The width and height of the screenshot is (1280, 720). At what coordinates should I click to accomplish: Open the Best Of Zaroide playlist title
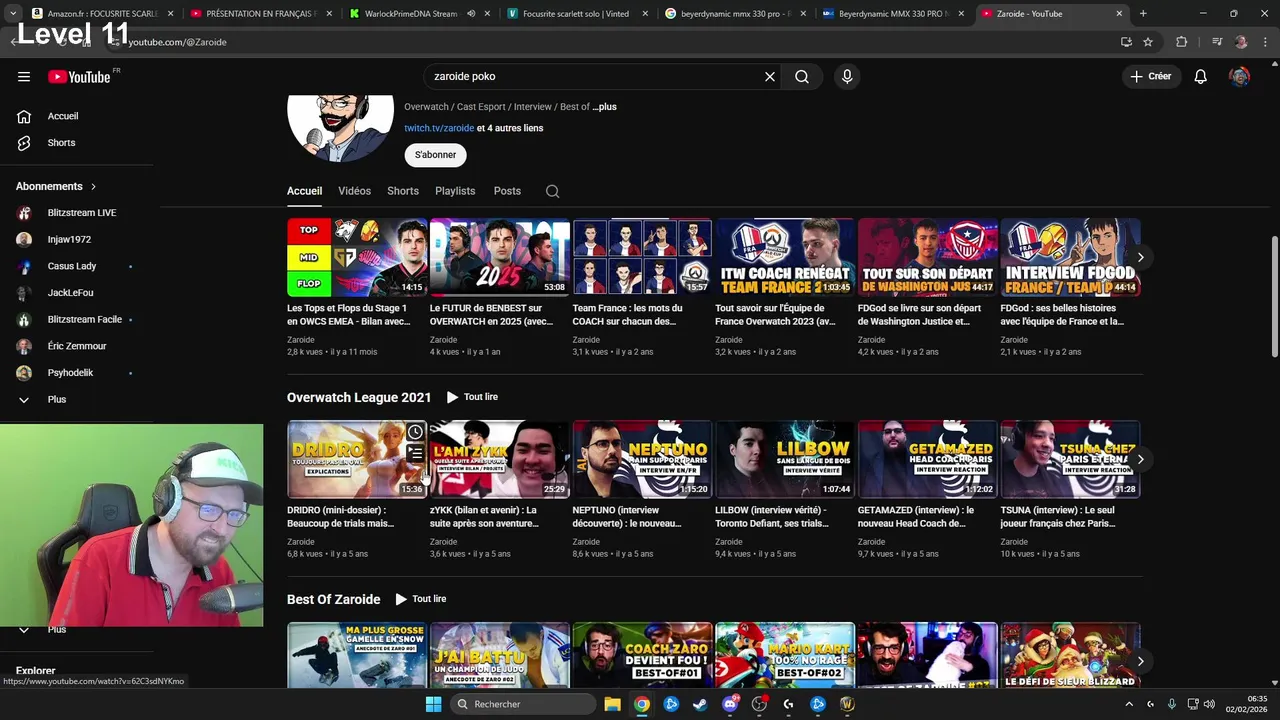coord(333,599)
